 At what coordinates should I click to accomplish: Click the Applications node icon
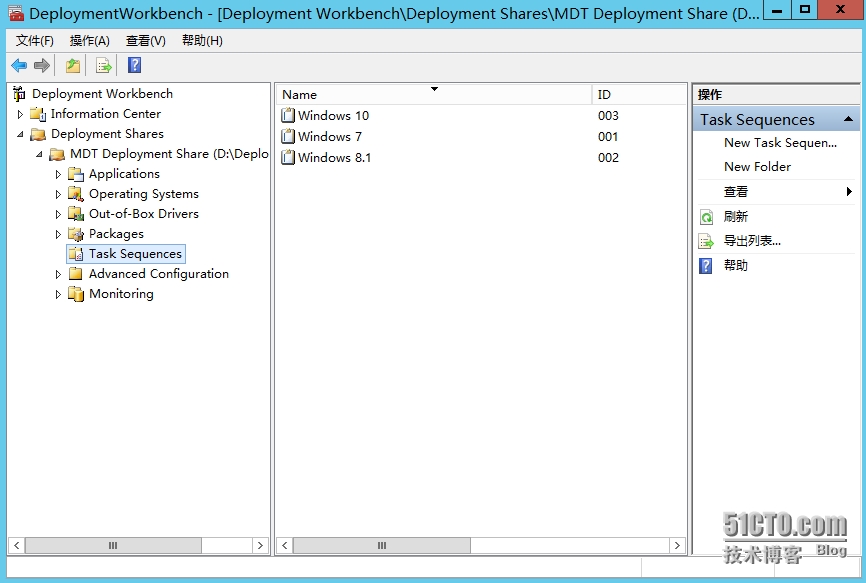tap(76, 174)
